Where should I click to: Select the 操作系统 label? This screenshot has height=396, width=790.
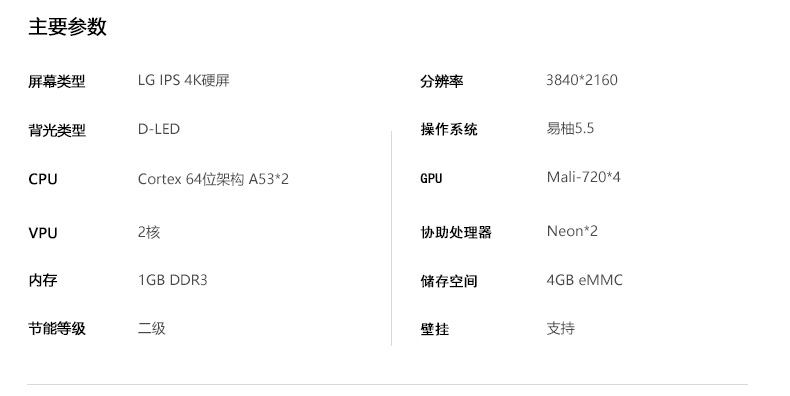(449, 129)
